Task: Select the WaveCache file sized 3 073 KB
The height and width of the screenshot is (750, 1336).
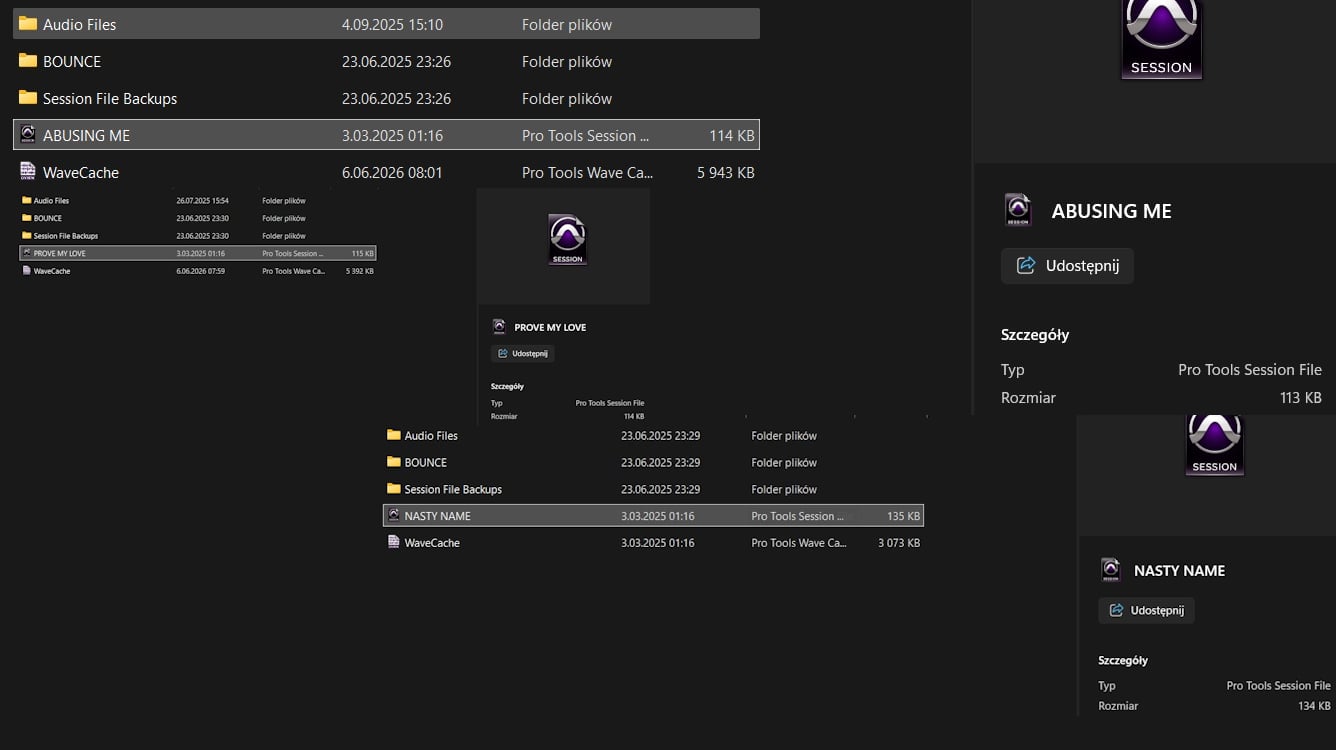Action: tap(653, 542)
